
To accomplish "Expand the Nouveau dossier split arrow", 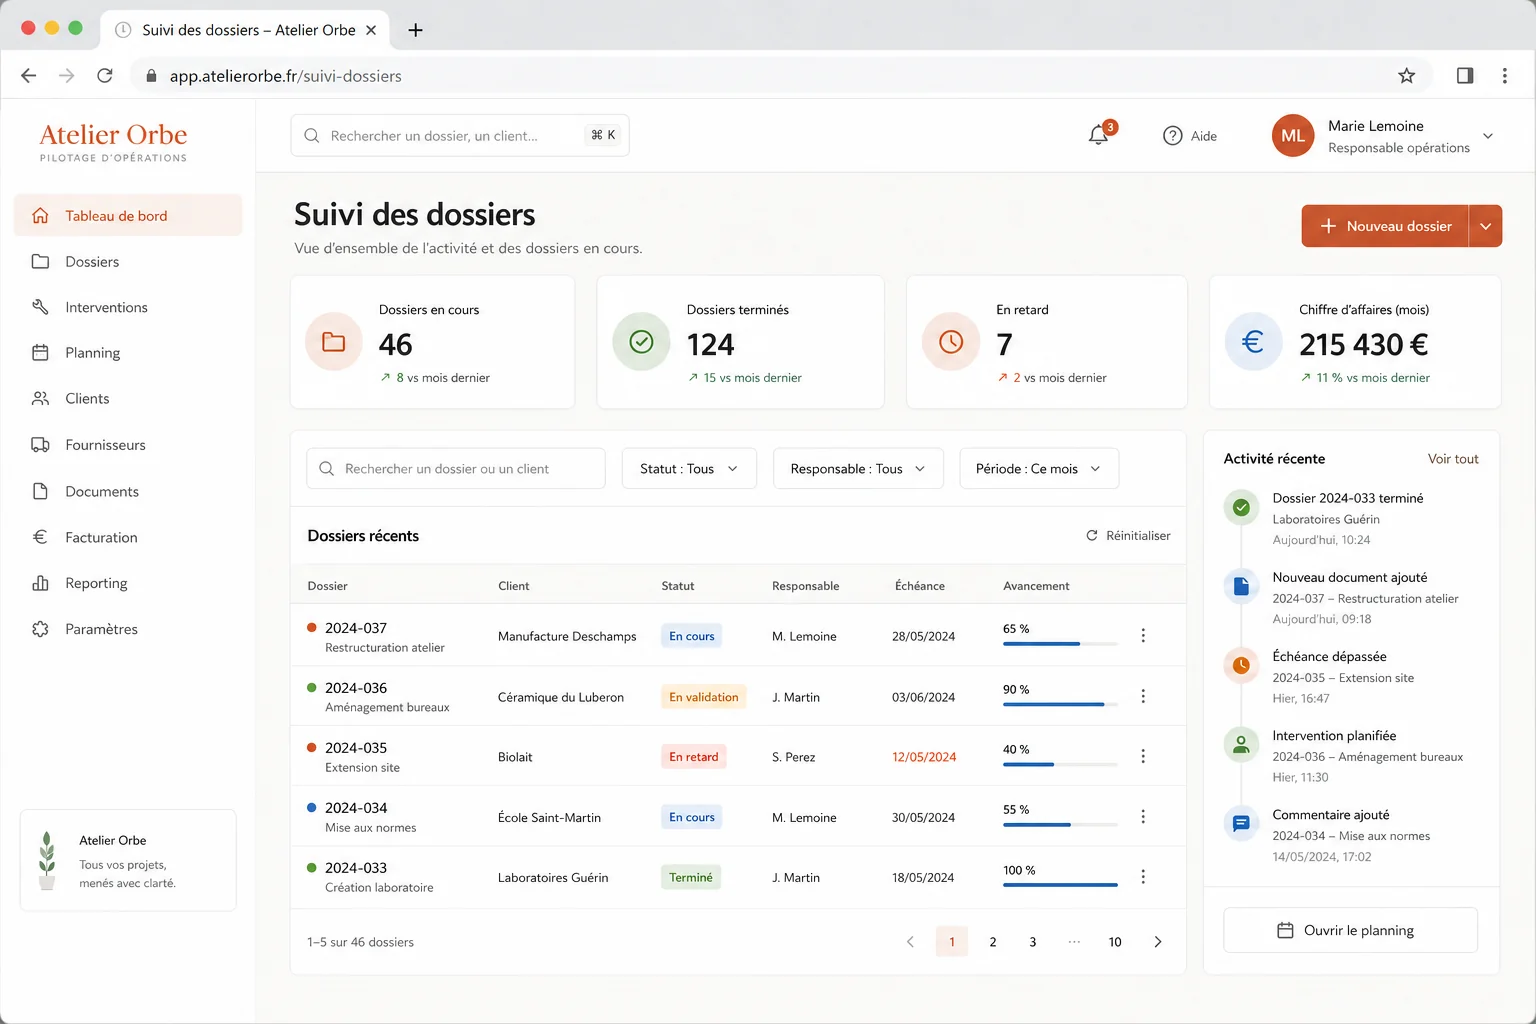I will pos(1486,226).
